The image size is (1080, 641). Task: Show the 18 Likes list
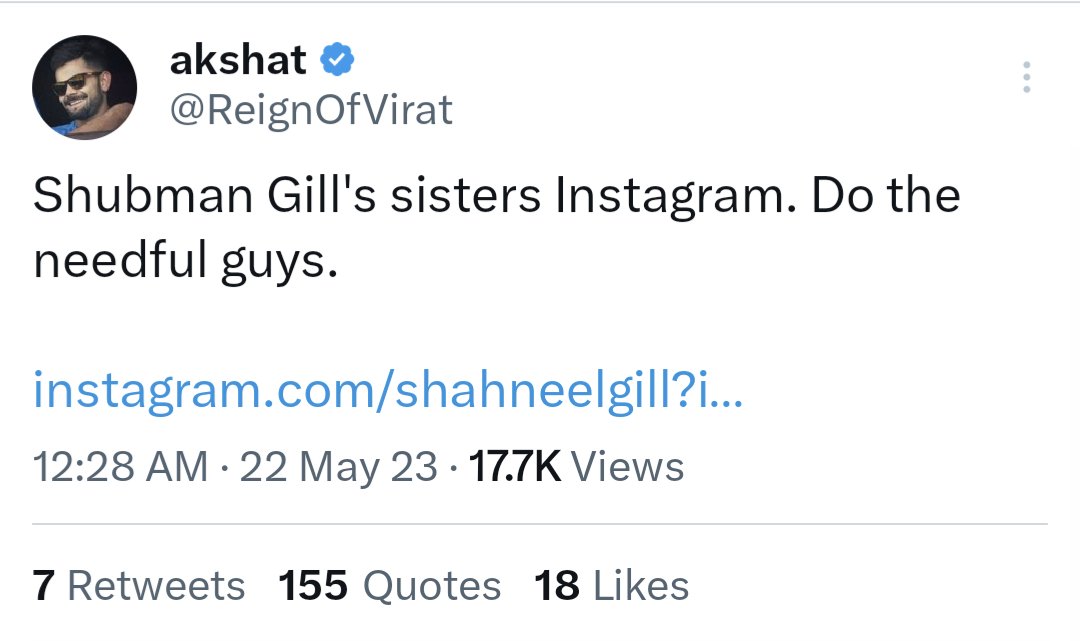[611, 586]
